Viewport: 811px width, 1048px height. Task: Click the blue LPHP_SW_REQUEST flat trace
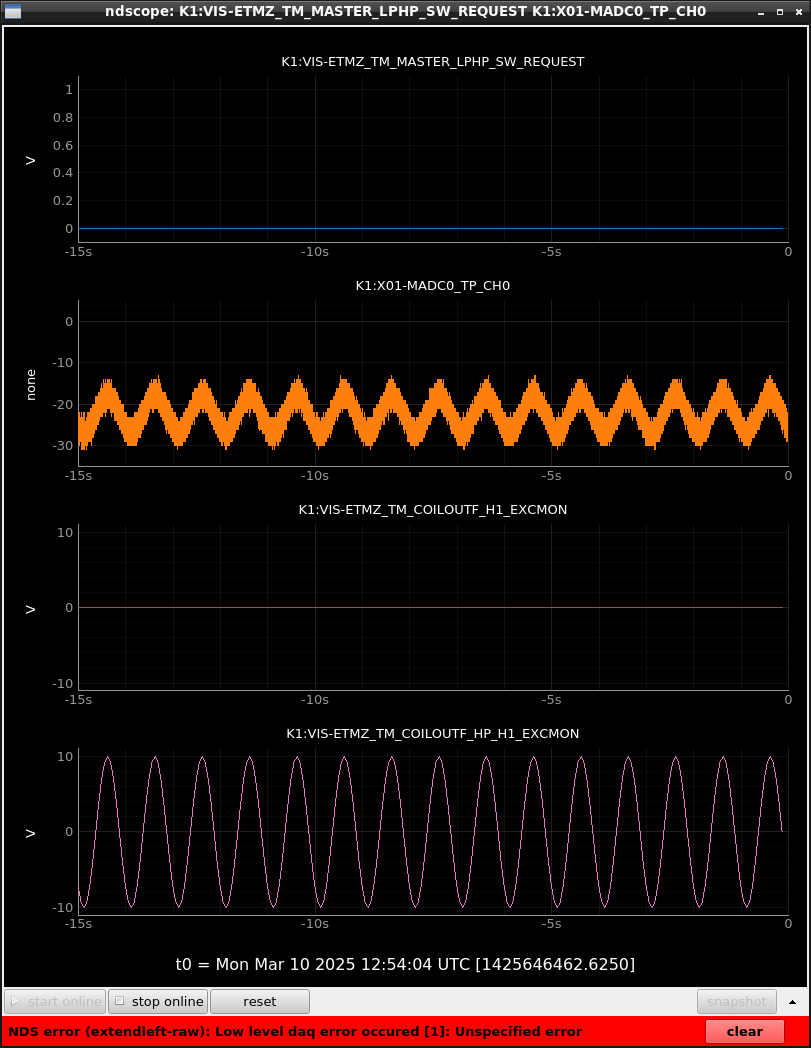[431, 229]
